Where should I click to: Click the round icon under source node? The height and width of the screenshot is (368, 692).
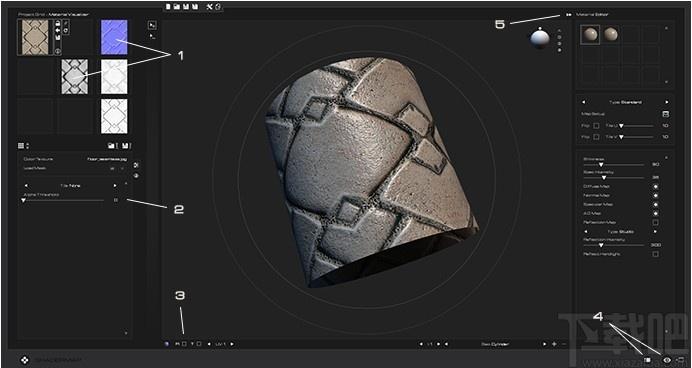(58, 51)
